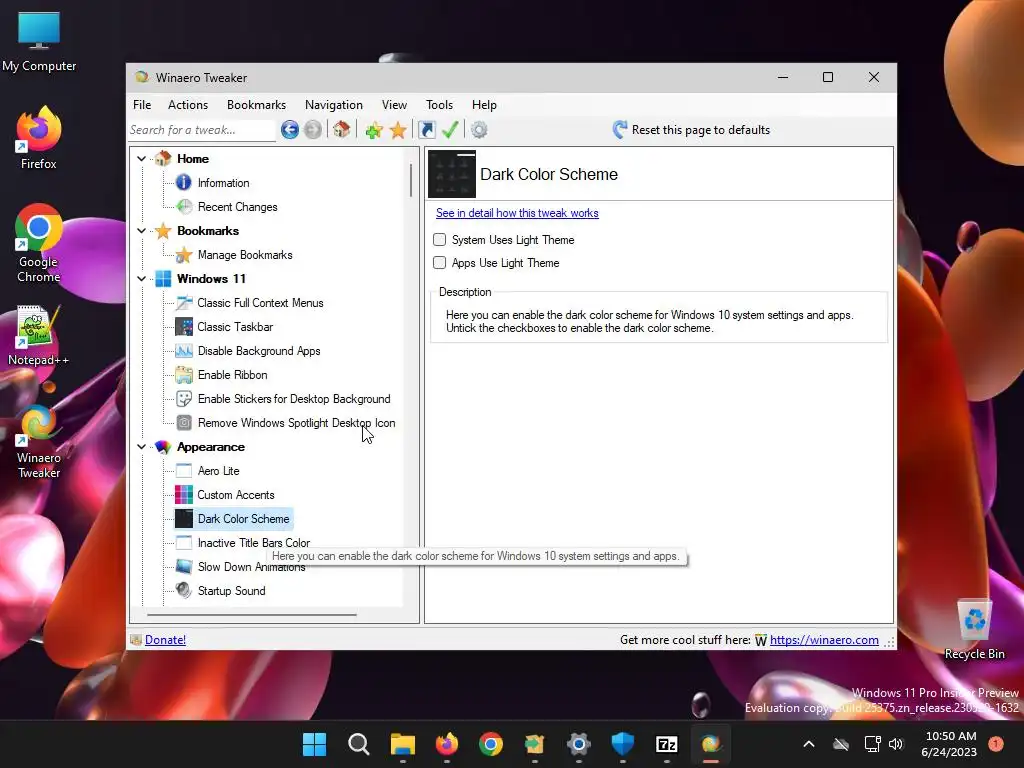This screenshot has height=768, width=1024.
Task: Select Classic Full Context Menus tweak
Action: (260, 303)
